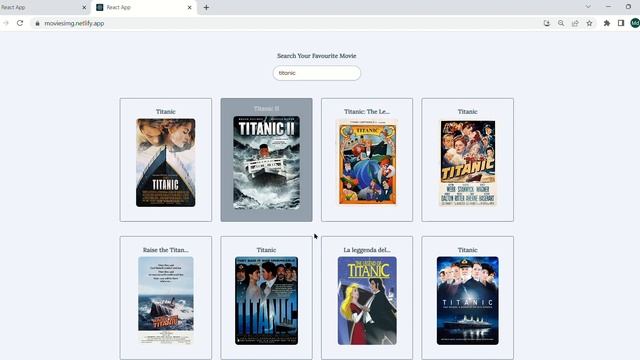Click the La leggenda del... title text
Image resolution: width=640 pixels, height=360 pixels.
tap(367, 250)
